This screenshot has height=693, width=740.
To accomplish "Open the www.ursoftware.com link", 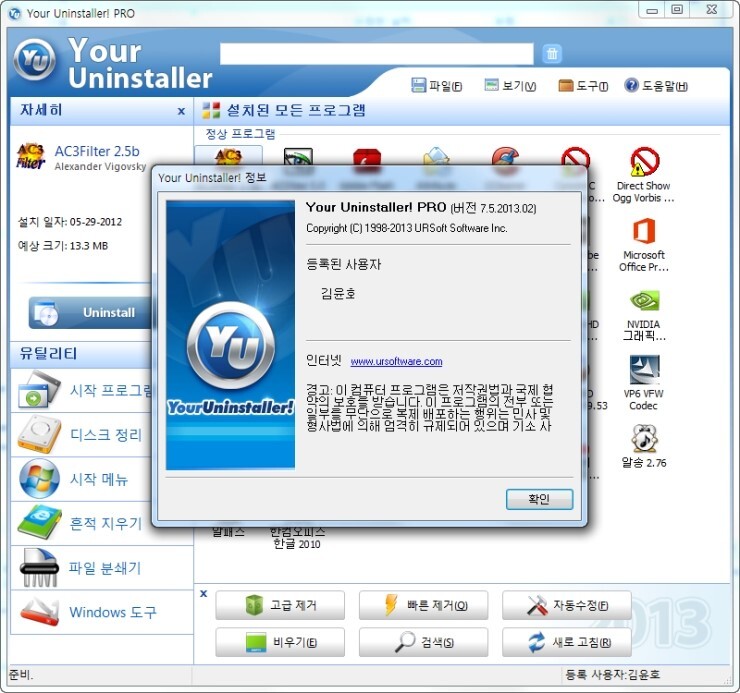I will click(396, 362).
